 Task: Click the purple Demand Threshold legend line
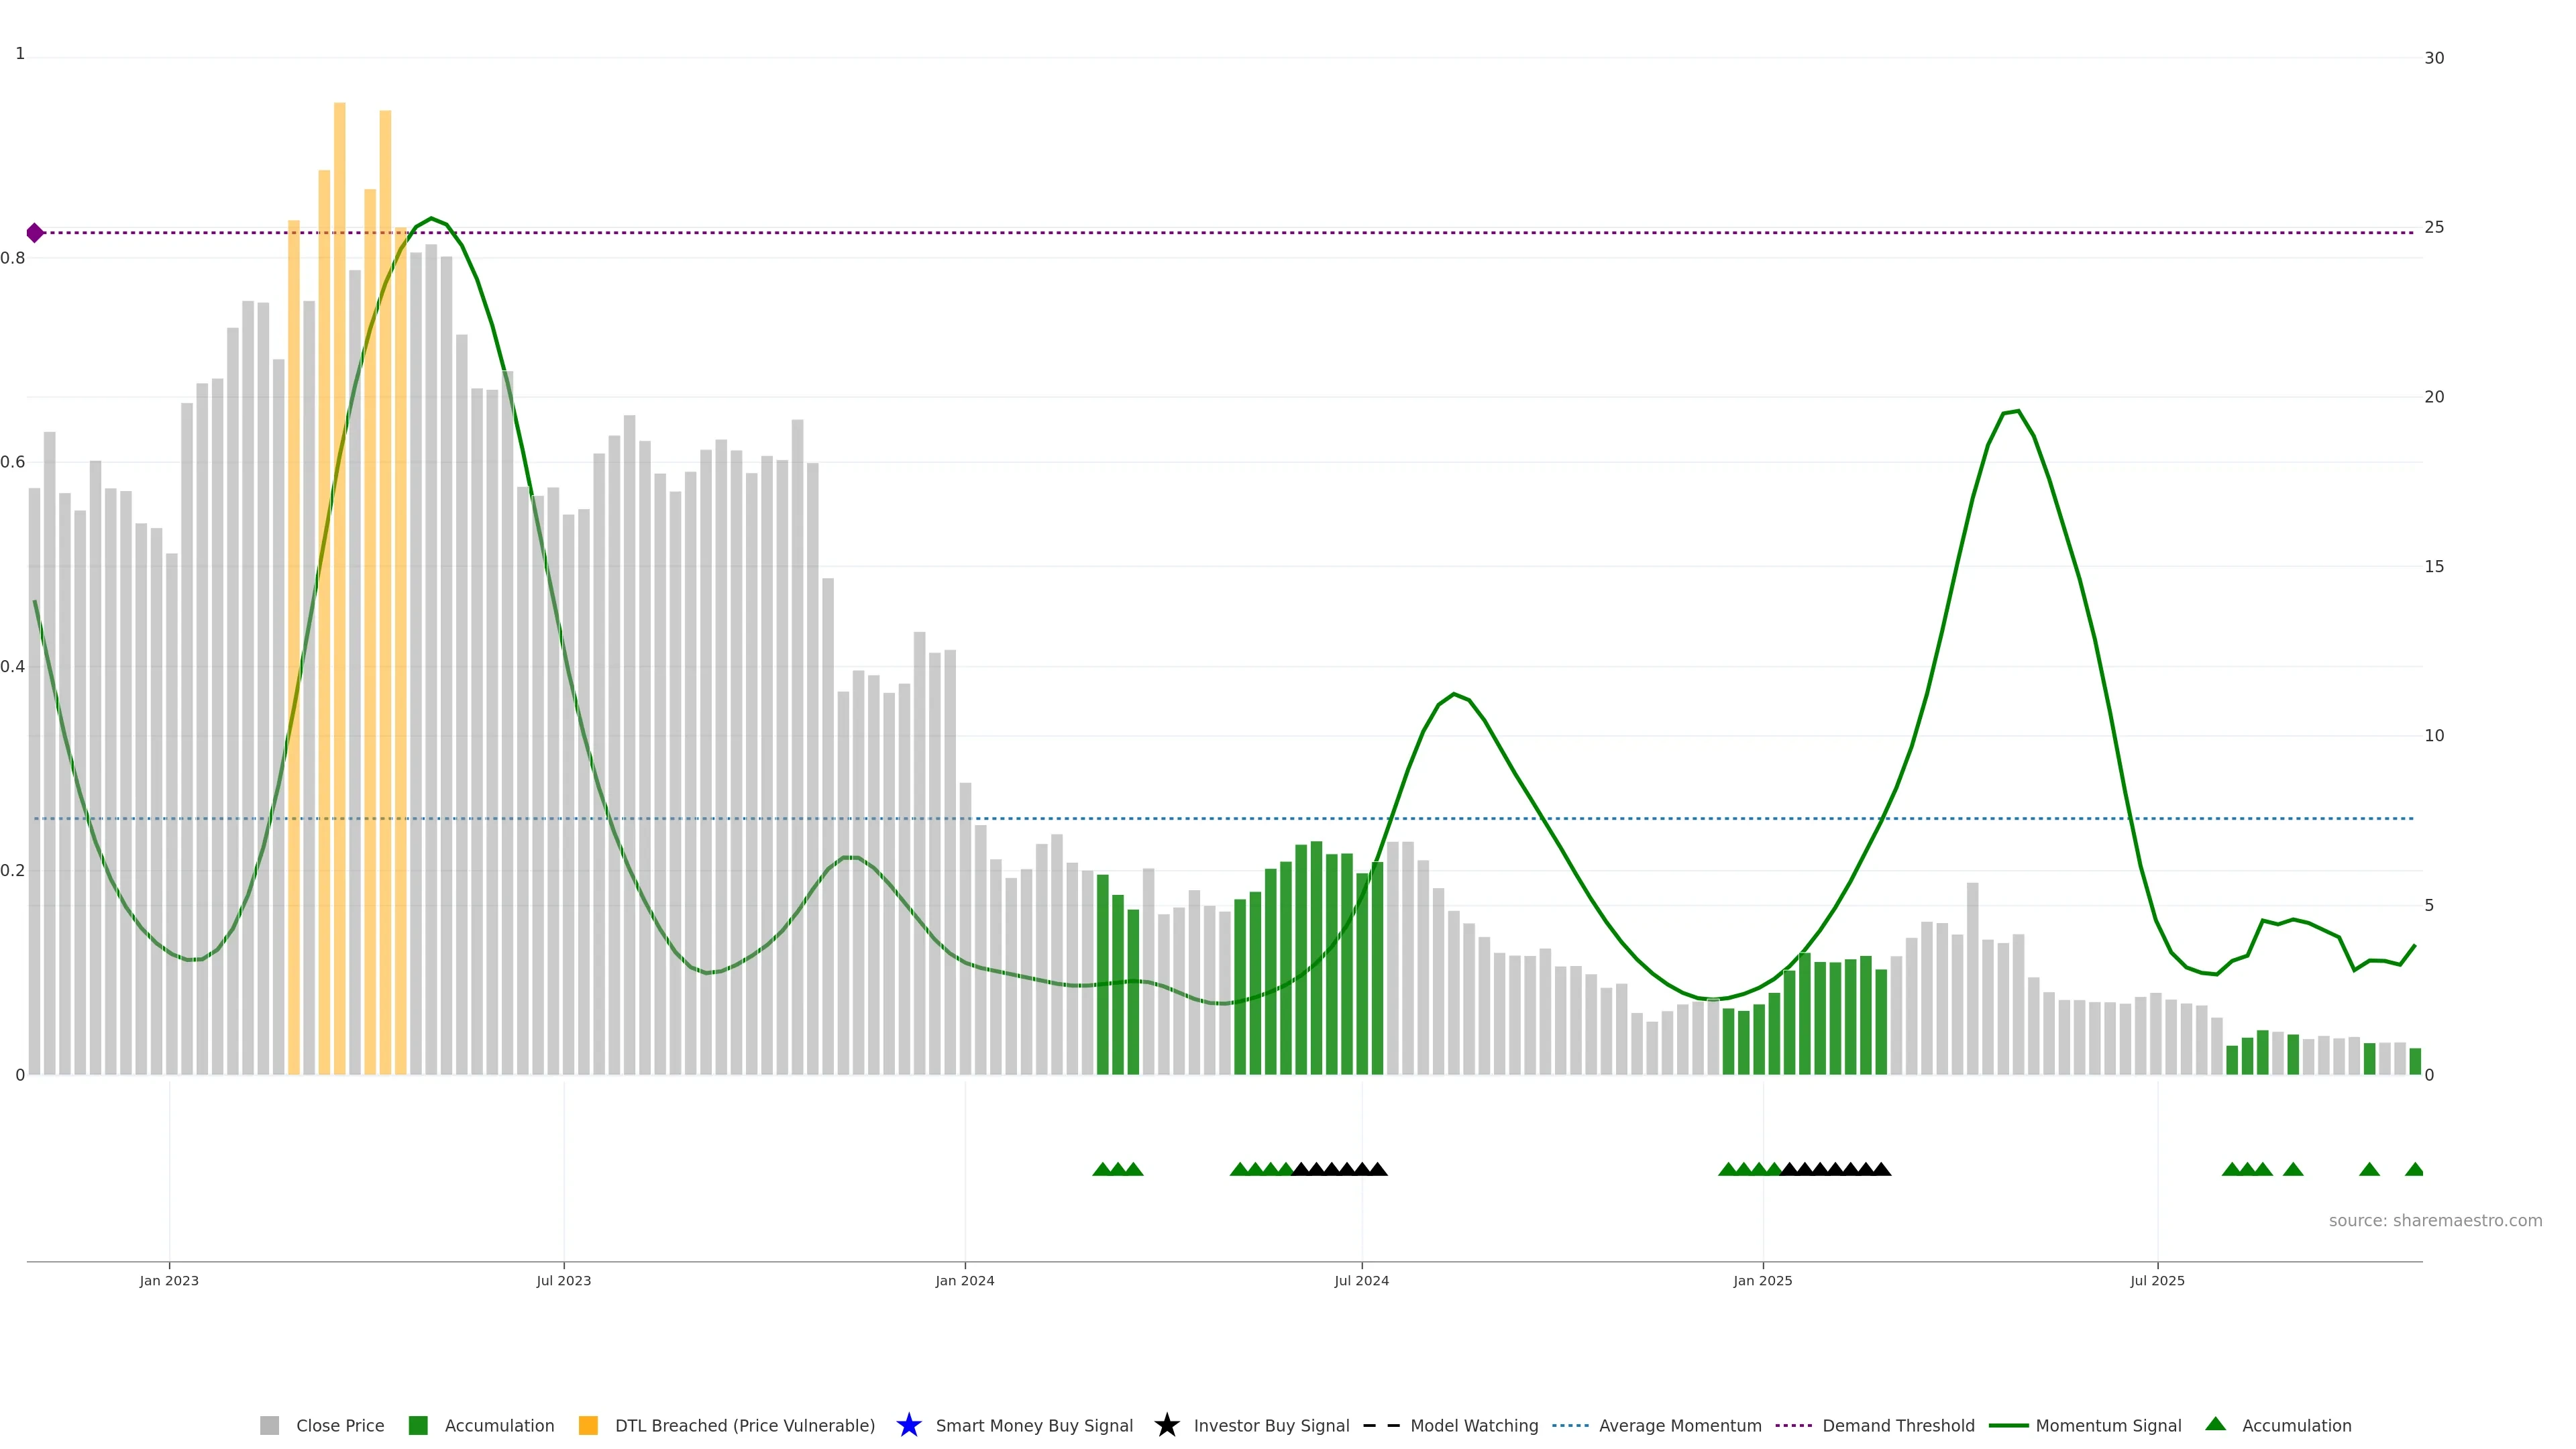tap(1793, 1425)
